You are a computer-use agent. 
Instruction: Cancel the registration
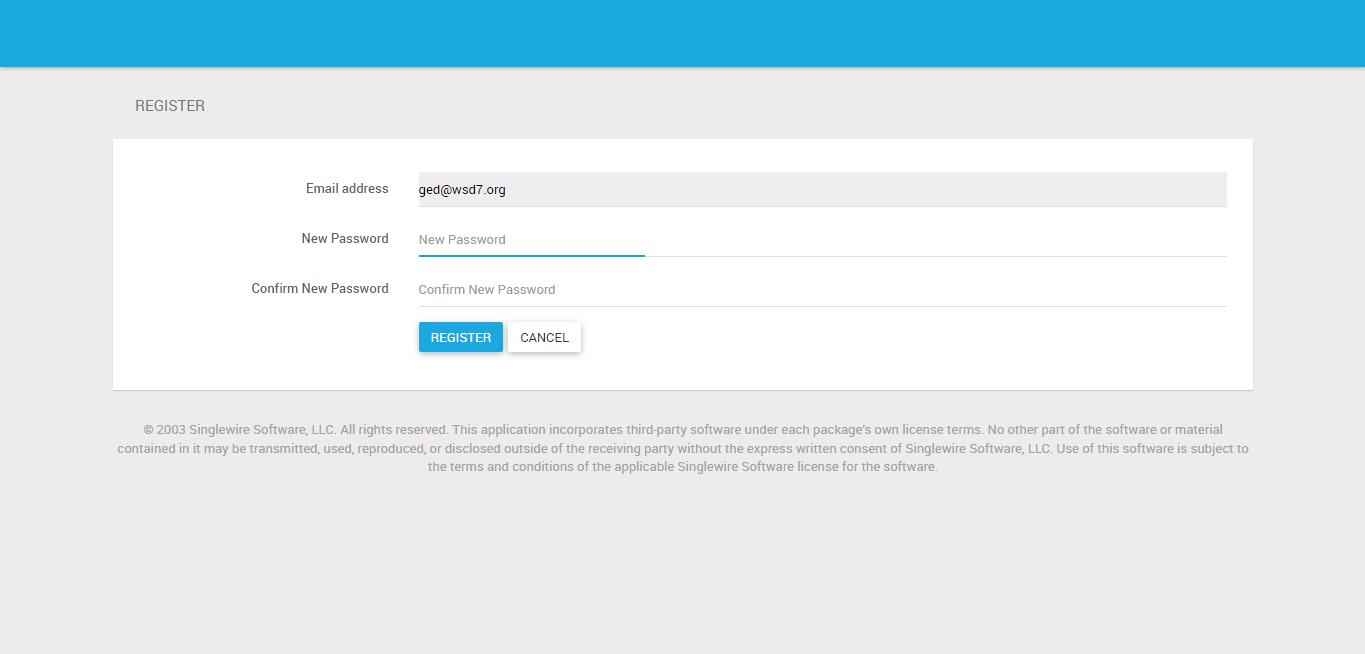(x=545, y=337)
